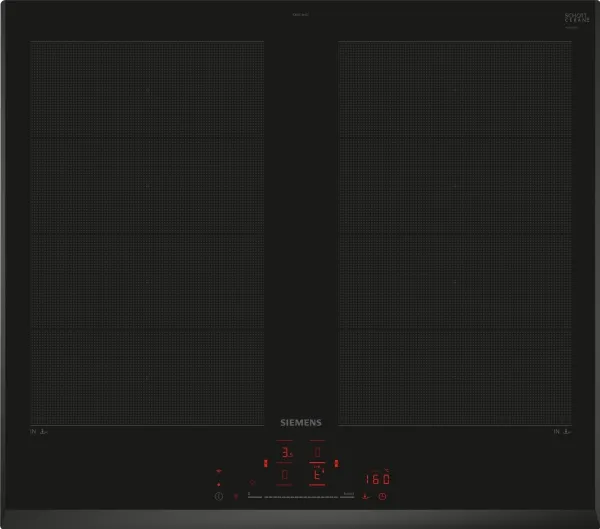Tap the boost end of the power slider
The height and width of the screenshot is (529, 600).
click(x=348, y=496)
